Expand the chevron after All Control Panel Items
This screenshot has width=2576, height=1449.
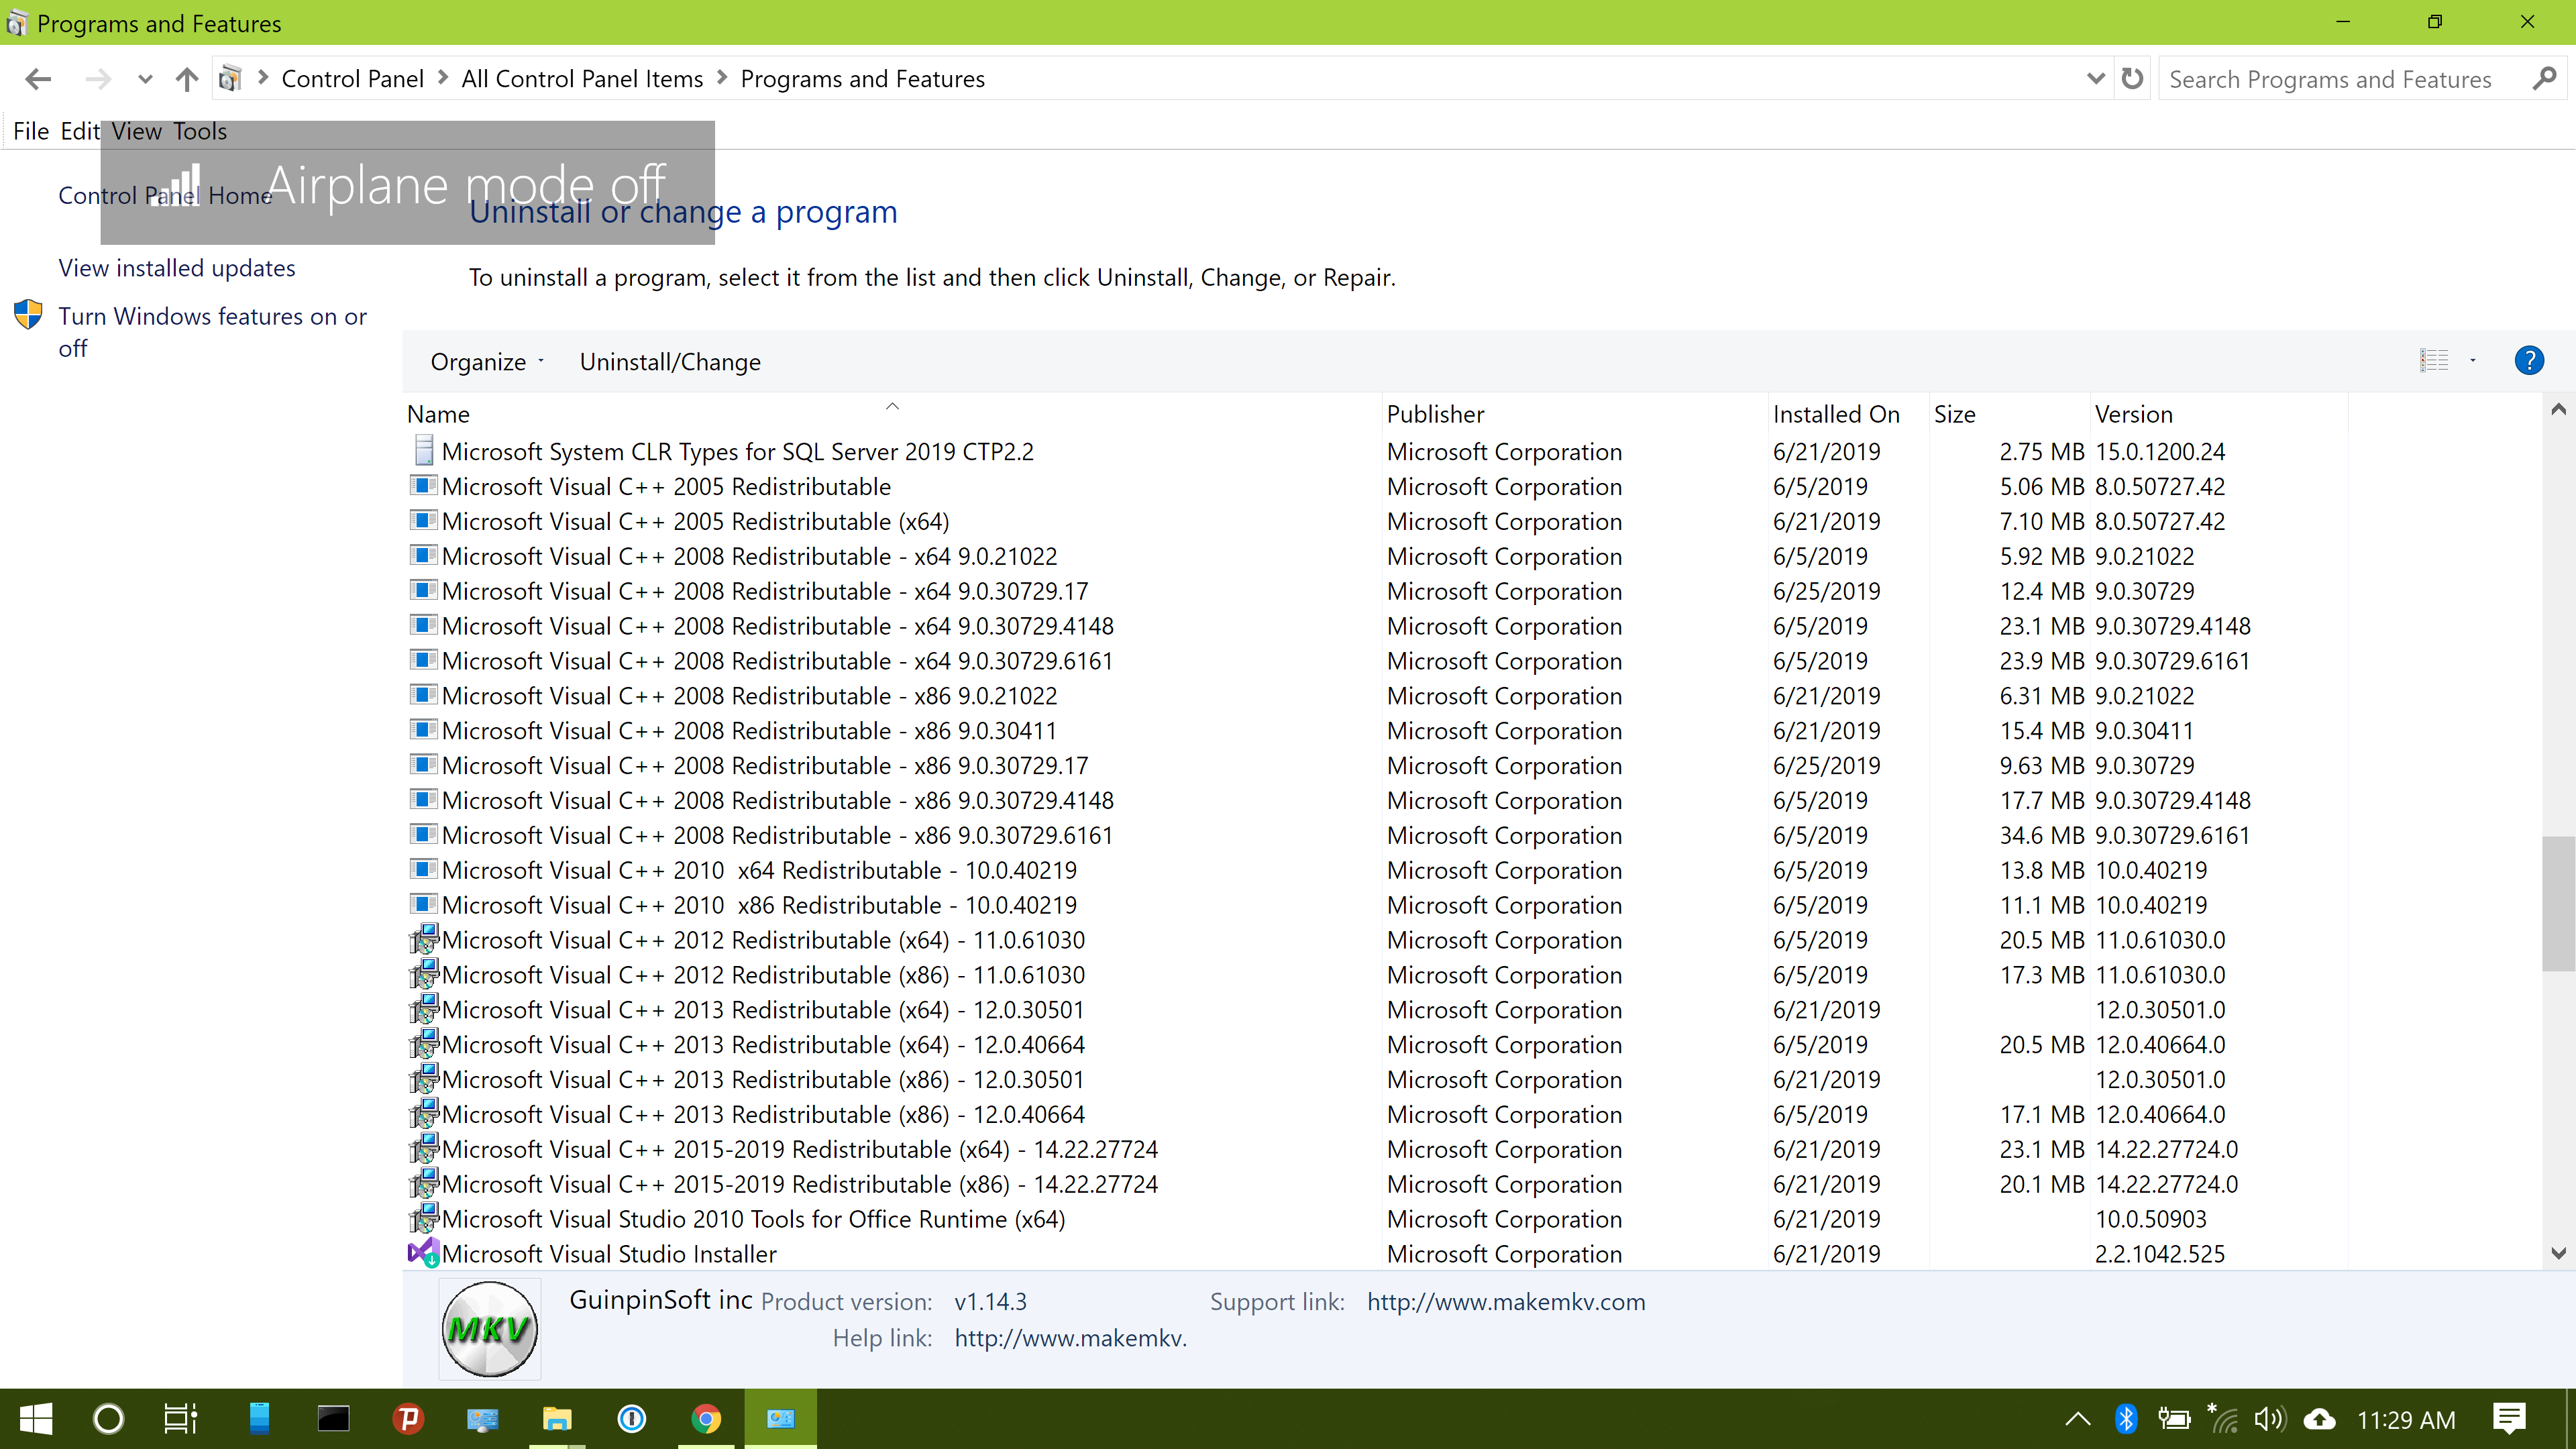(722, 78)
